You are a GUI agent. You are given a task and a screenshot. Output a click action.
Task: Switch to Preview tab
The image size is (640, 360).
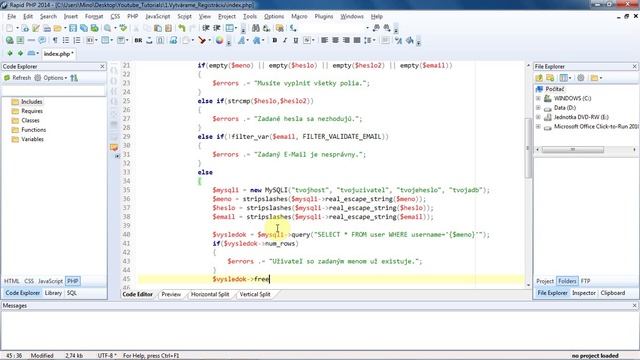pos(171,294)
